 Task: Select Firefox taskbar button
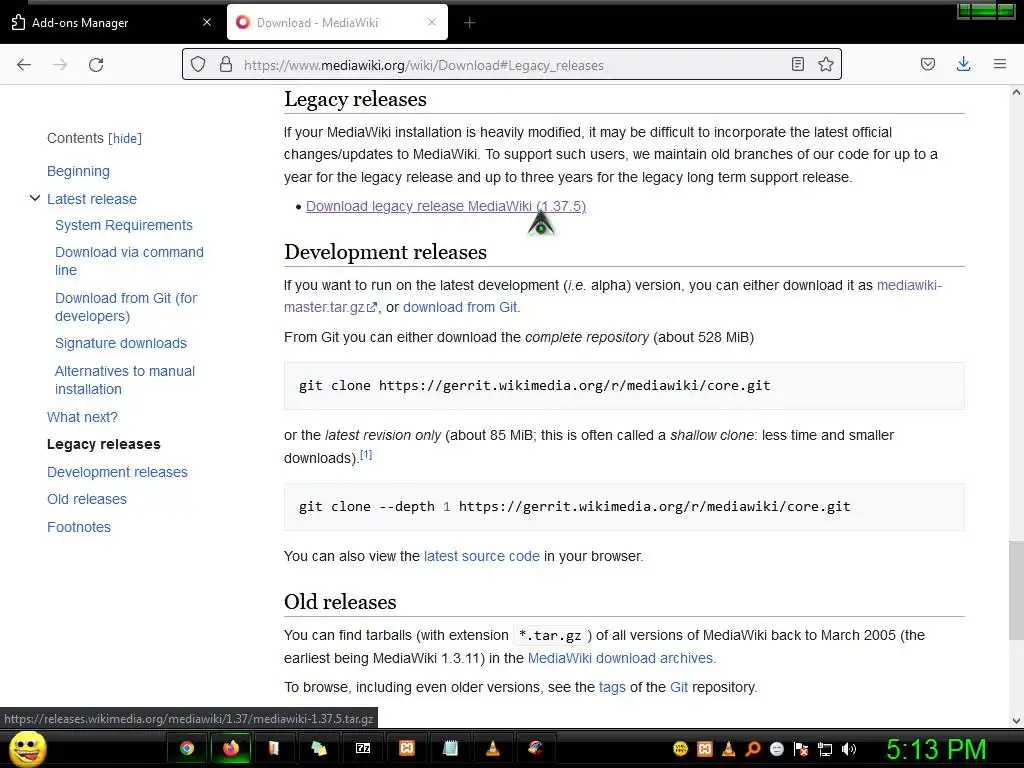(231, 748)
